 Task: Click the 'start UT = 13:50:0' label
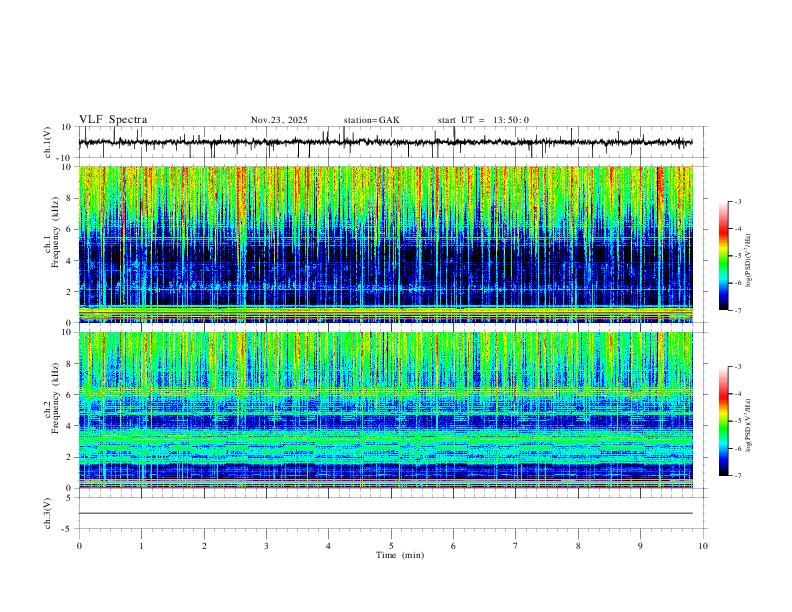click(x=483, y=120)
